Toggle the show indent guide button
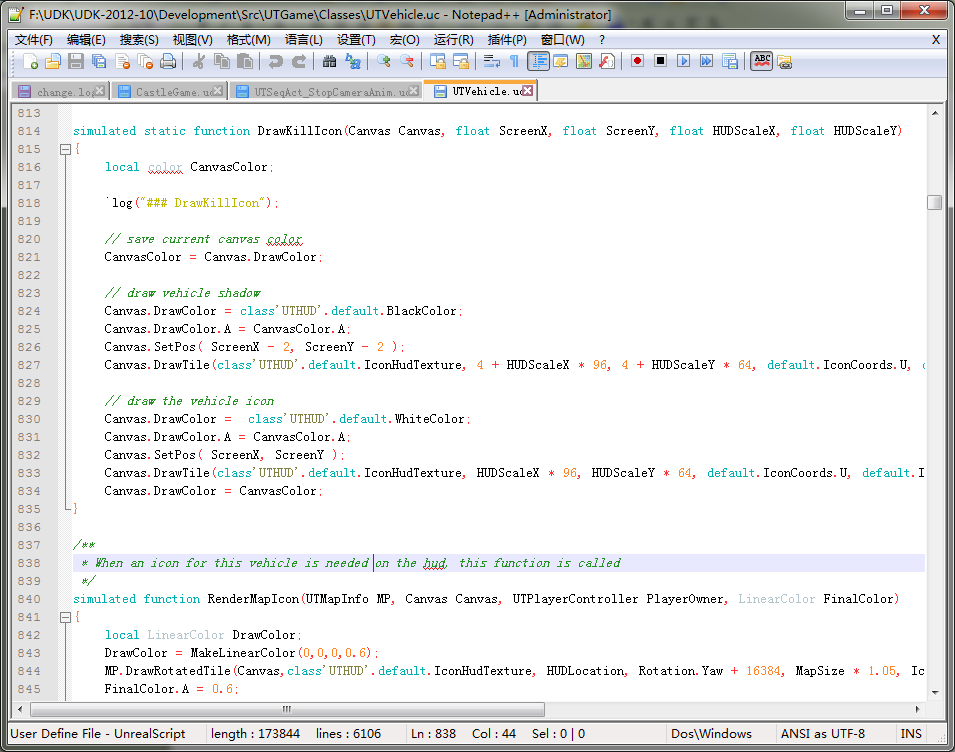The width and height of the screenshot is (955, 752). [x=538, y=61]
